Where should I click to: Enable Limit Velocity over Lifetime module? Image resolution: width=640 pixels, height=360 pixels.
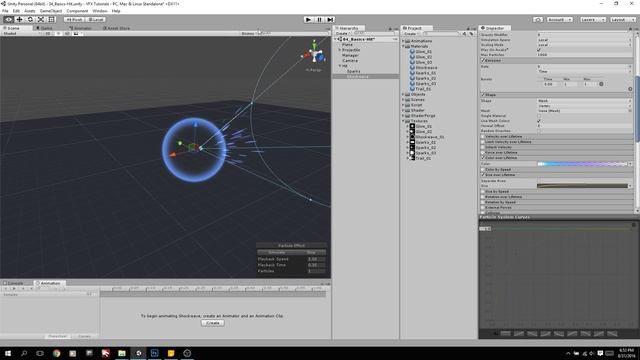pyautogui.click(x=483, y=142)
